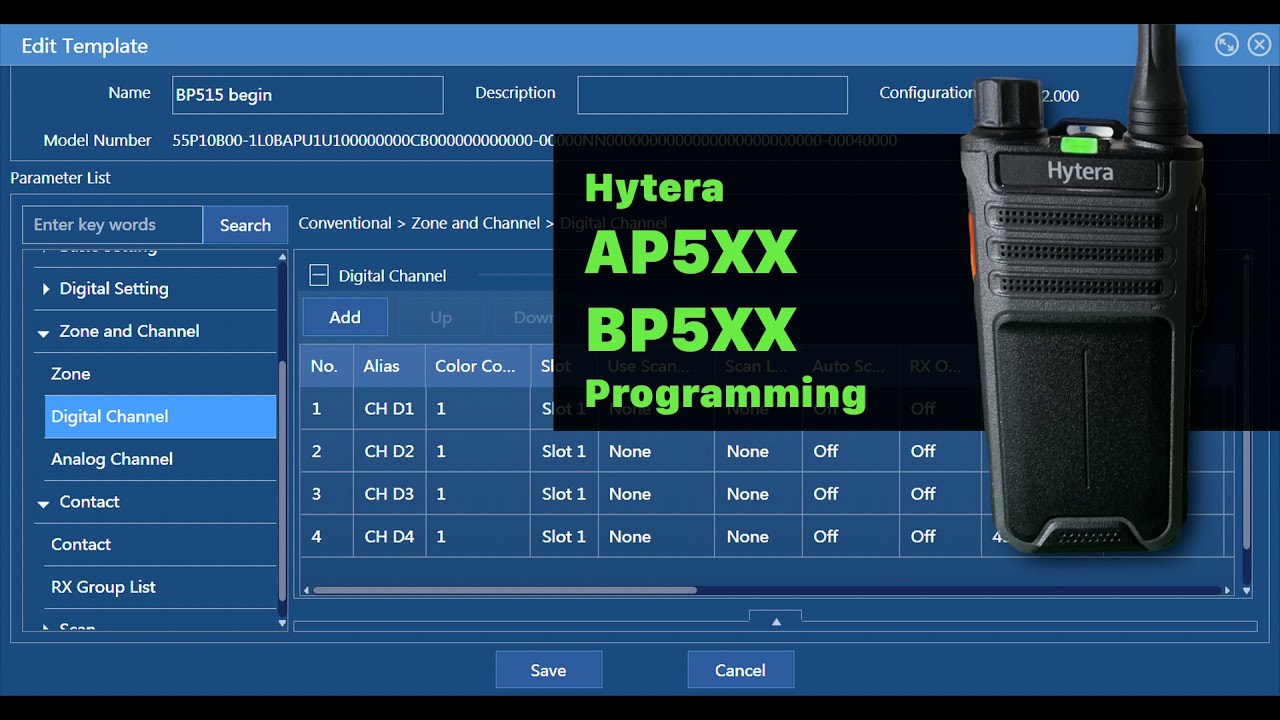Expand the Digital Setting tree node
The height and width of the screenshot is (720, 1280).
click(46, 289)
